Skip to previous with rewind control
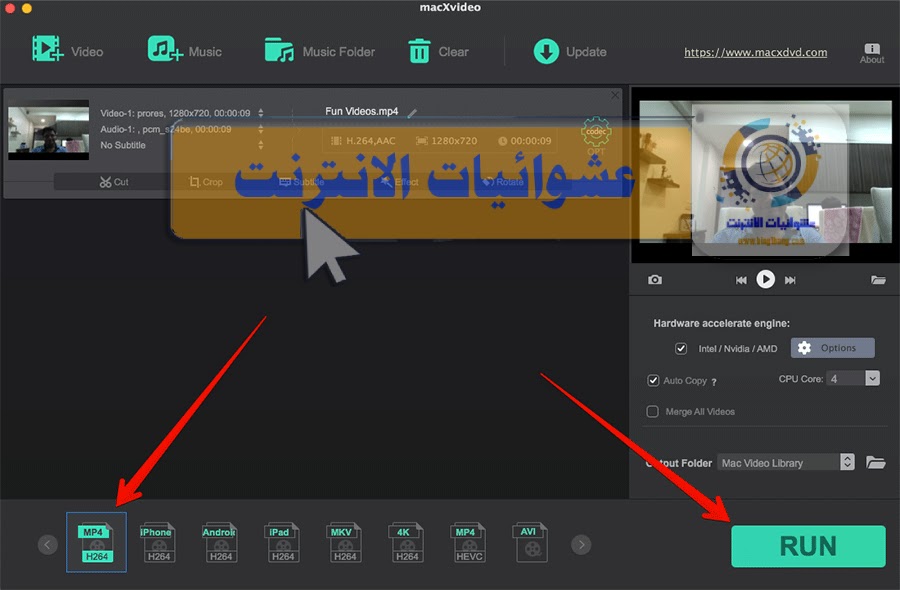The height and width of the screenshot is (590, 900). coord(741,280)
